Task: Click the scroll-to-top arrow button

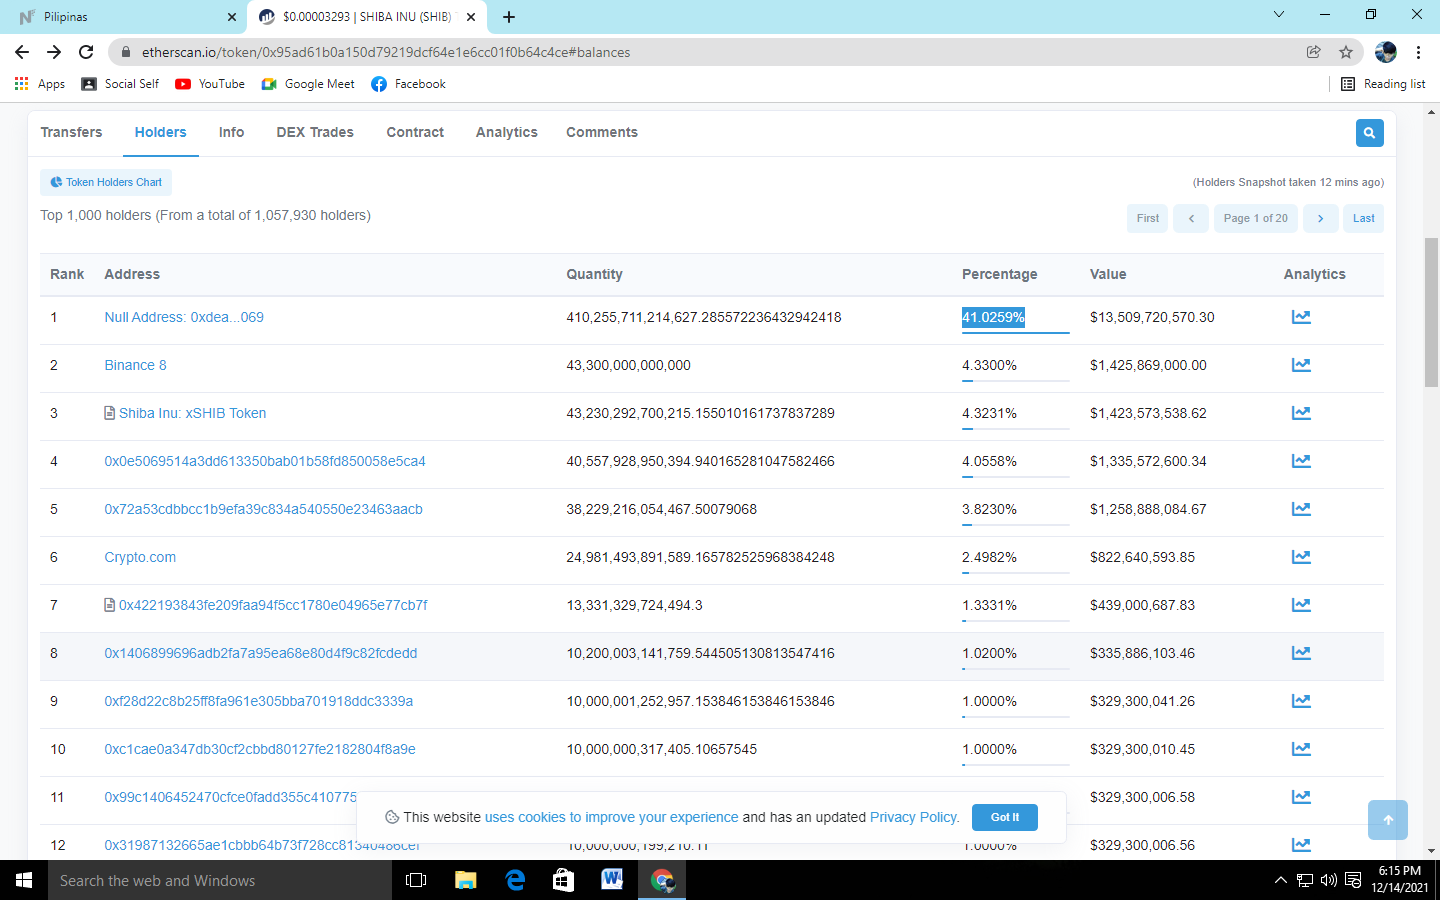Action: pyautogui.click(x=1388, y=820)
